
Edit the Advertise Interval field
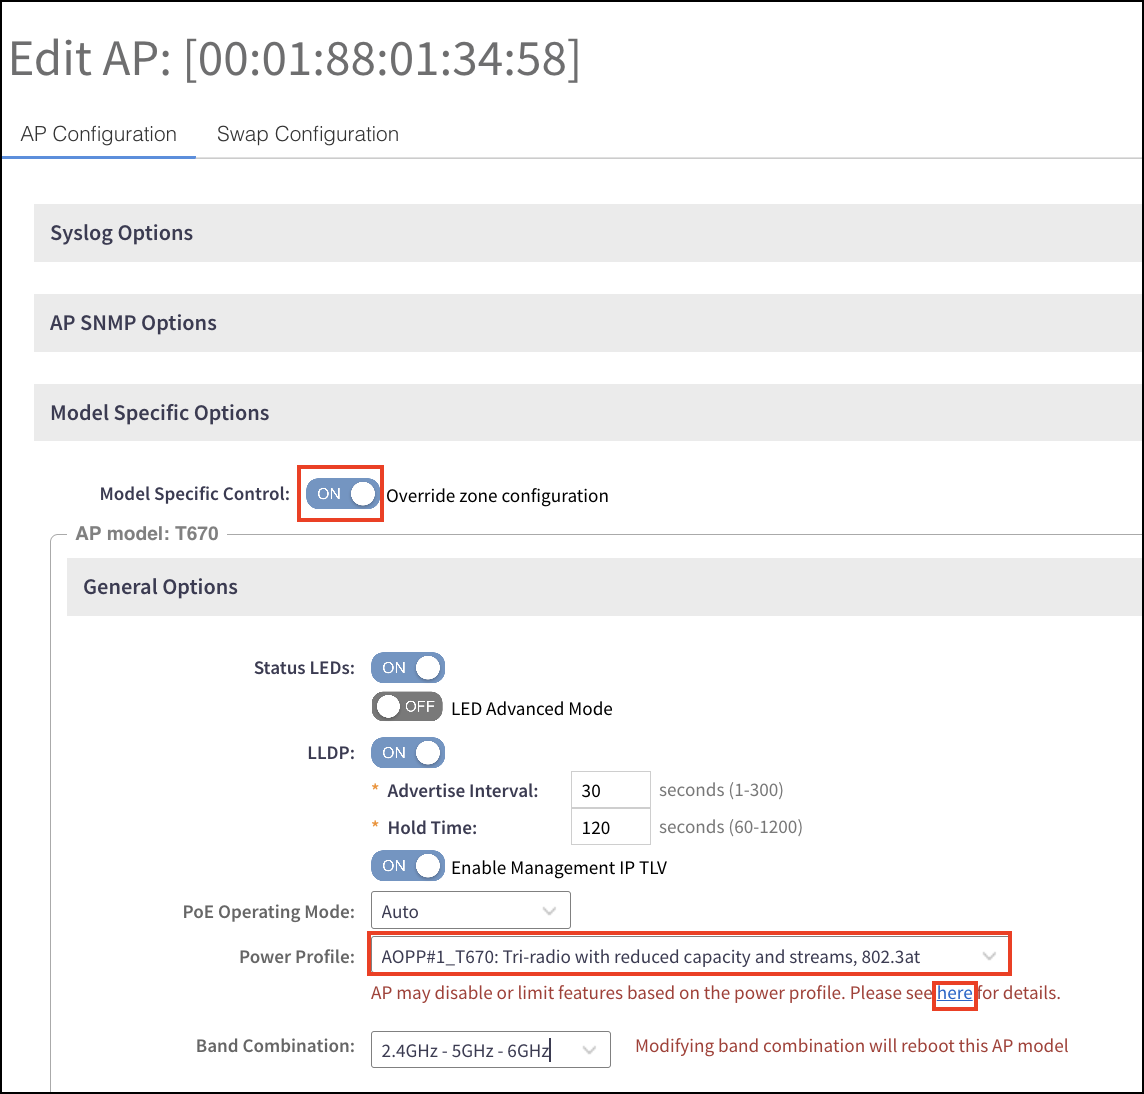pos(611,790)
